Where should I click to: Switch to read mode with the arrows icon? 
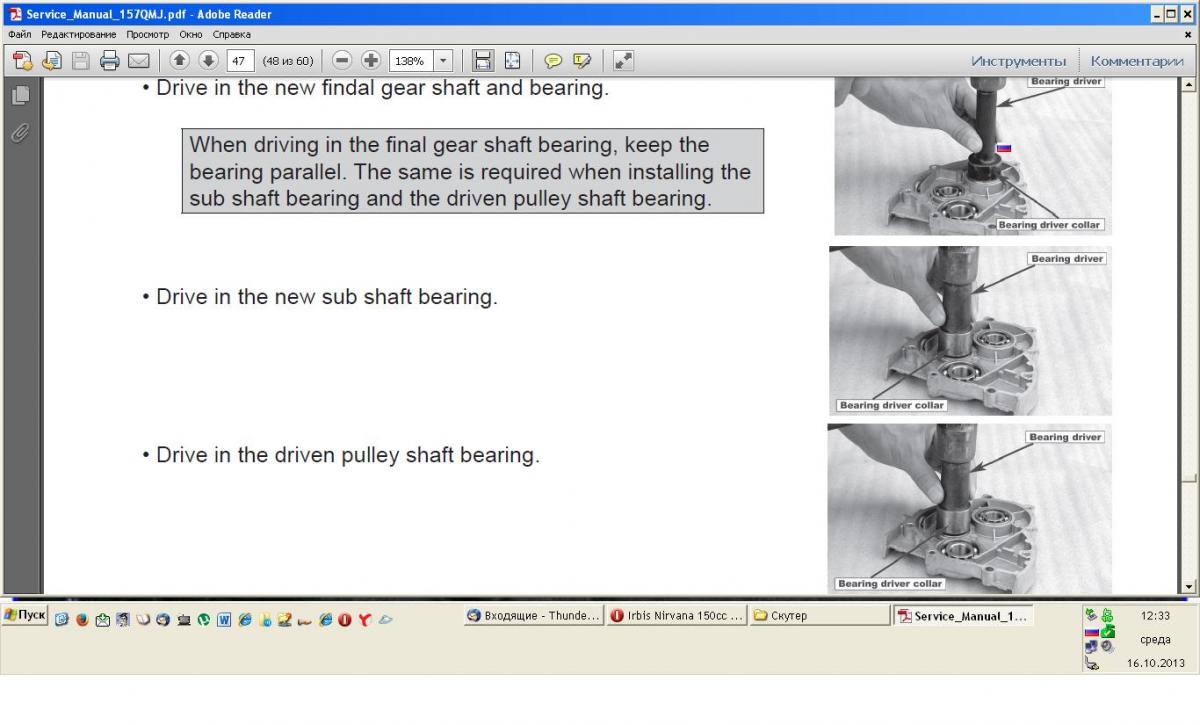(x=623, y=60)
